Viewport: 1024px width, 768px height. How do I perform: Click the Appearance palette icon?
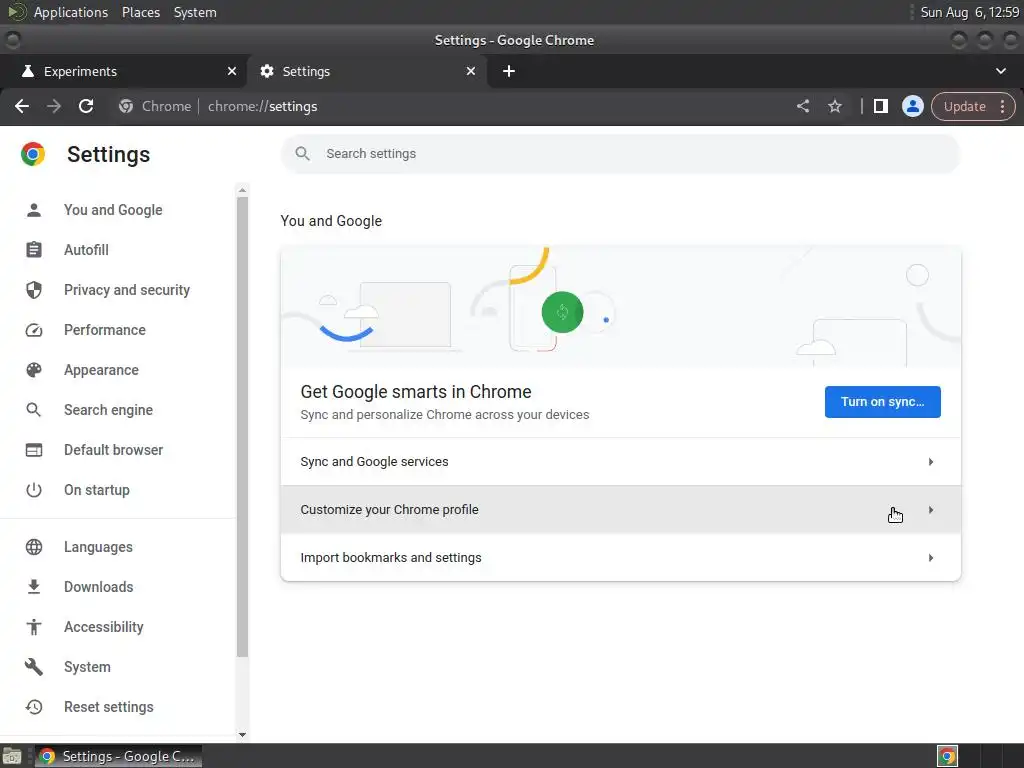click(x=34, y=370)
